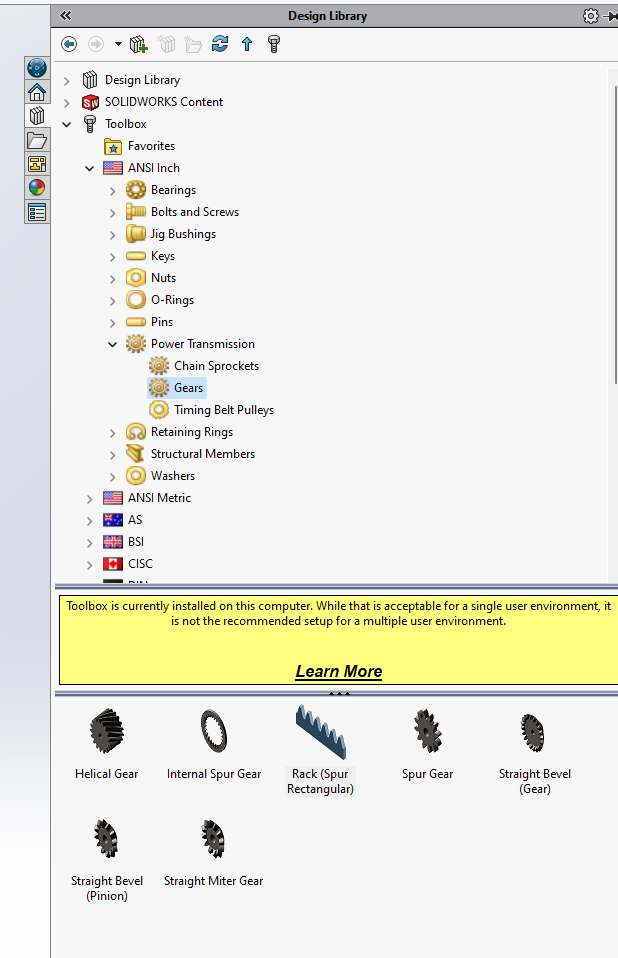Select Bolts and Screws category
Viewport: 618px width, 958px height.
pos(195,212)
